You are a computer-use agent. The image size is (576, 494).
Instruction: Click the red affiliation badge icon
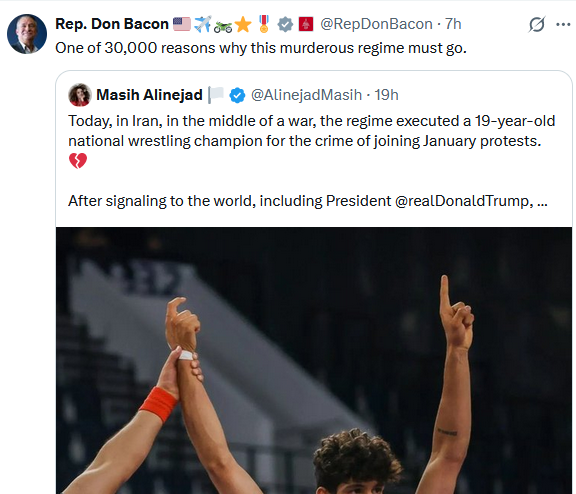point(306,24)
